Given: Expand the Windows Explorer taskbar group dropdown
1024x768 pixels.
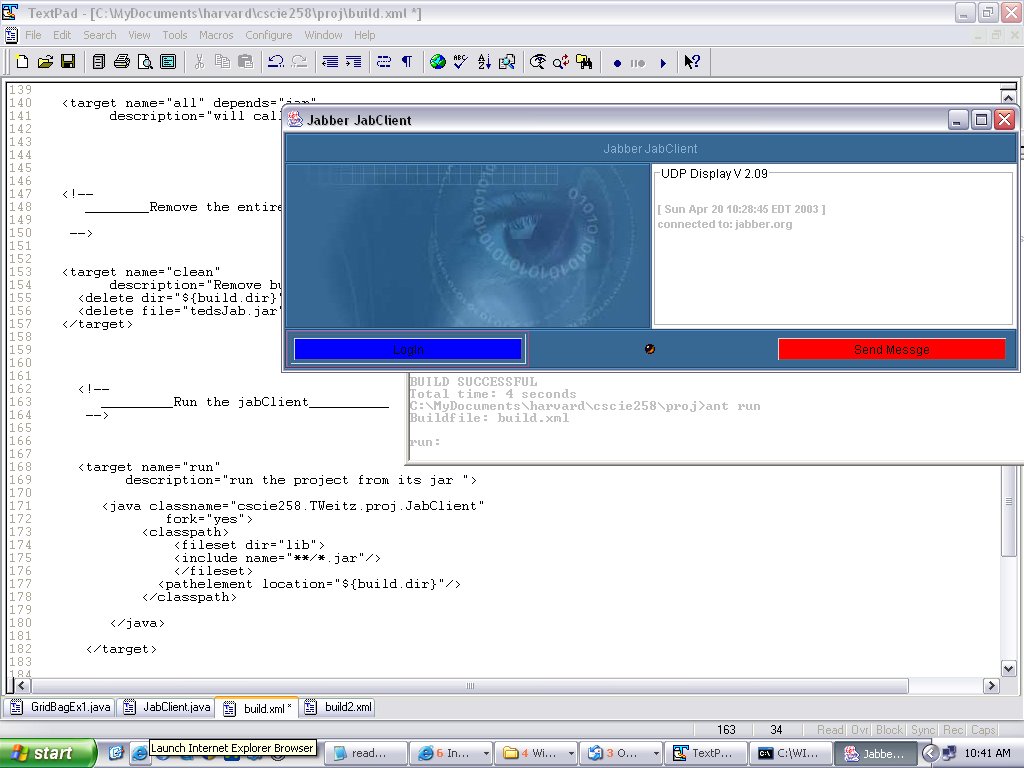Looking at the screenshot, I should [x=571, y=754].
